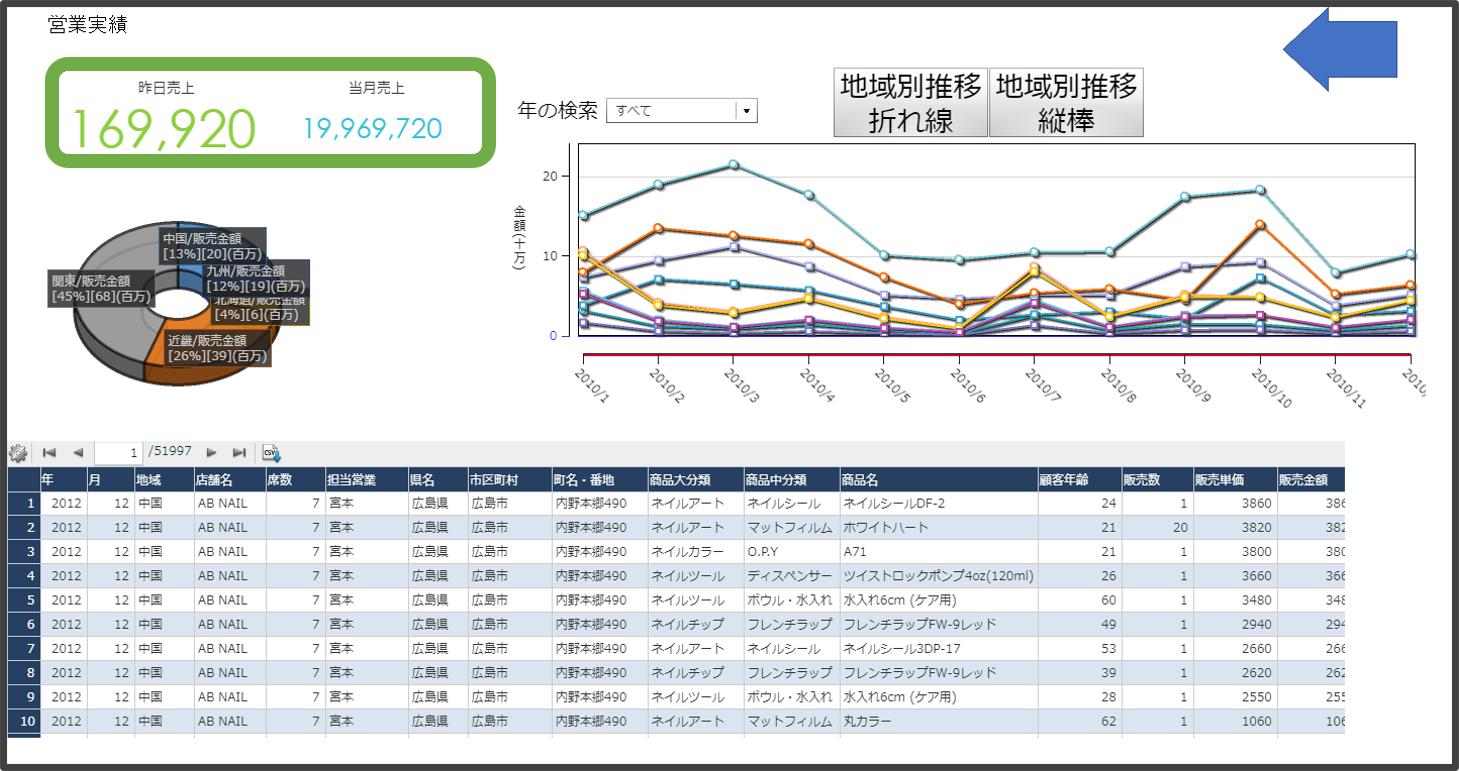The image size is (1459, 771).
Task: Click the blue back arrow
Action: [1339, 45]
